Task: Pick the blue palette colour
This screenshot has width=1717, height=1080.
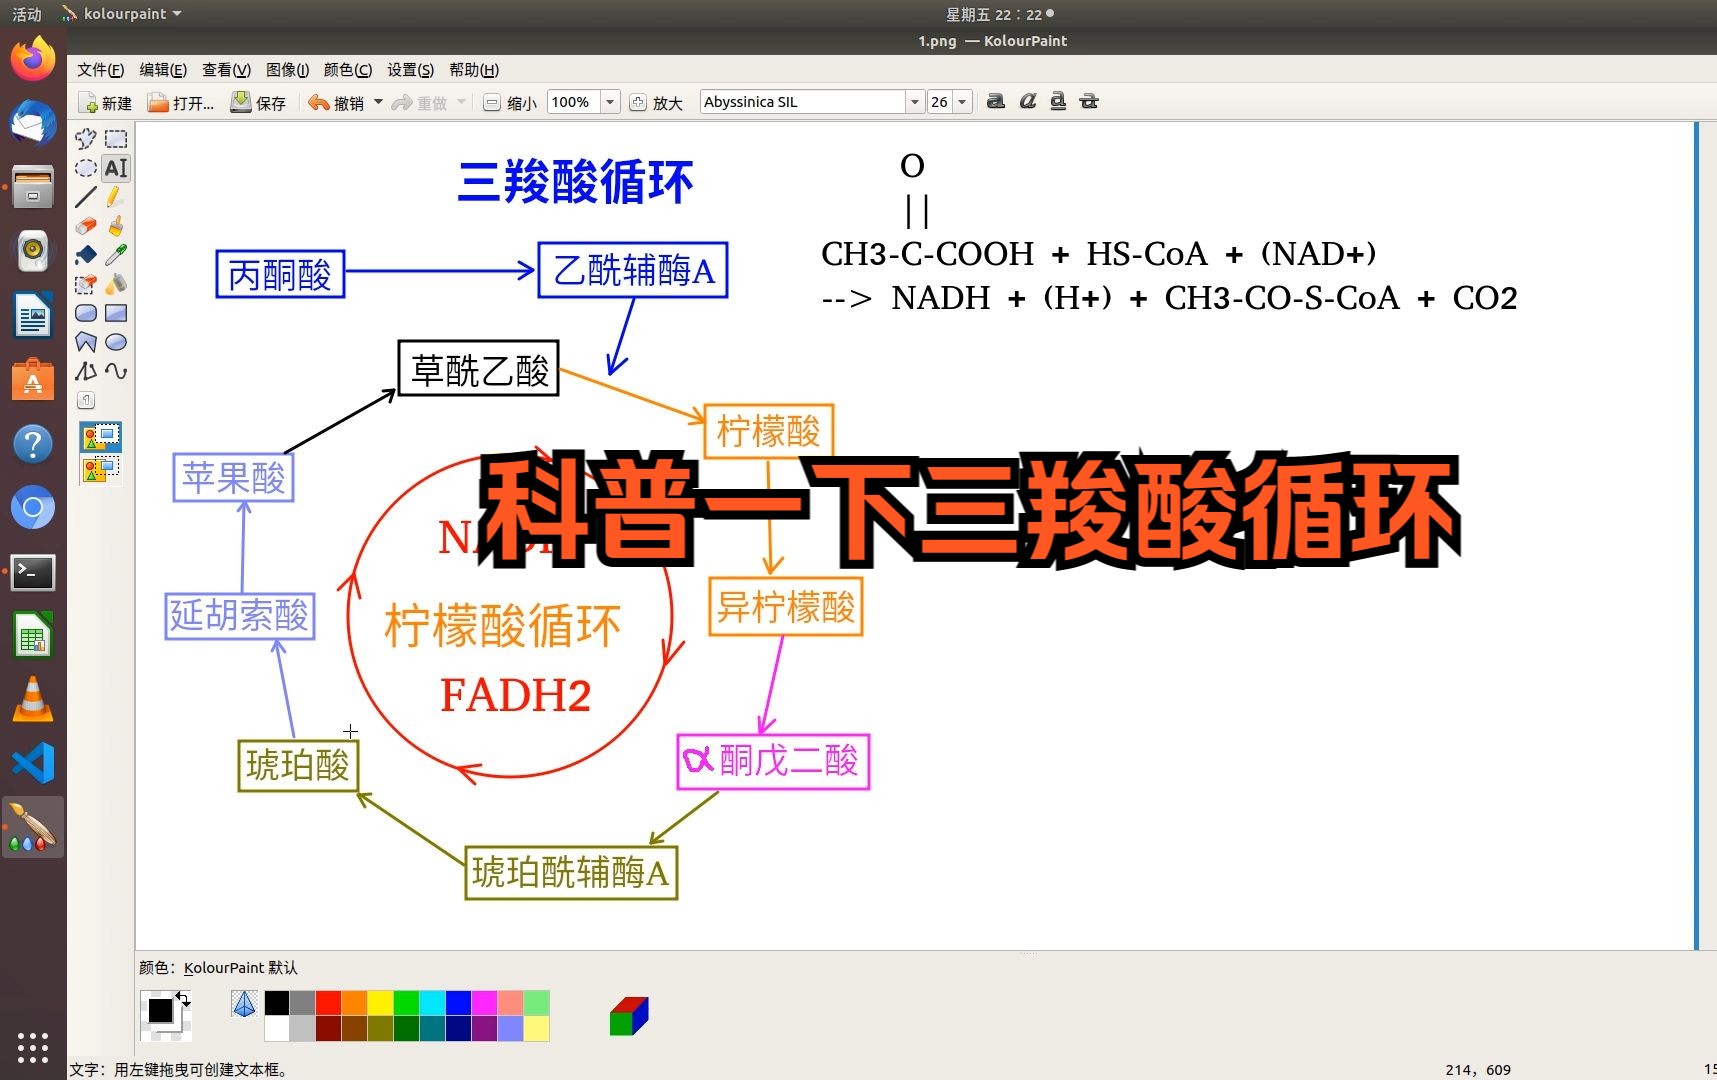Action: click(x=458, y=1003)
